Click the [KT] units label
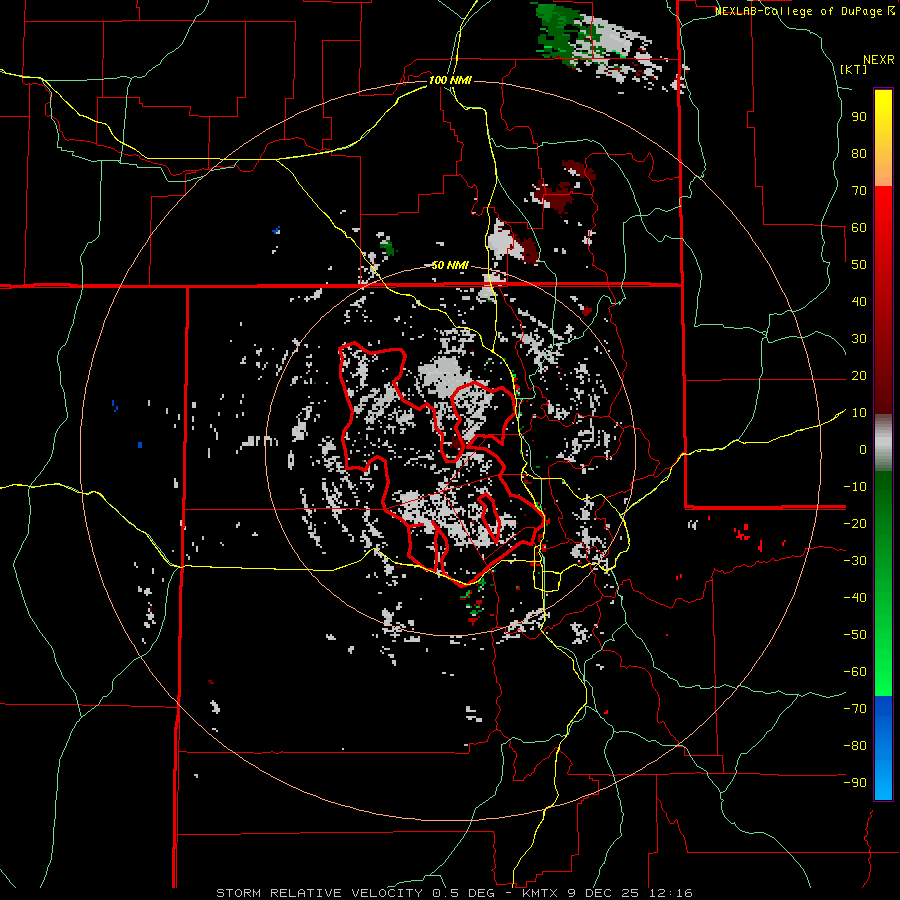This screenshot has height=900, width=900. (x=854, y=69)
